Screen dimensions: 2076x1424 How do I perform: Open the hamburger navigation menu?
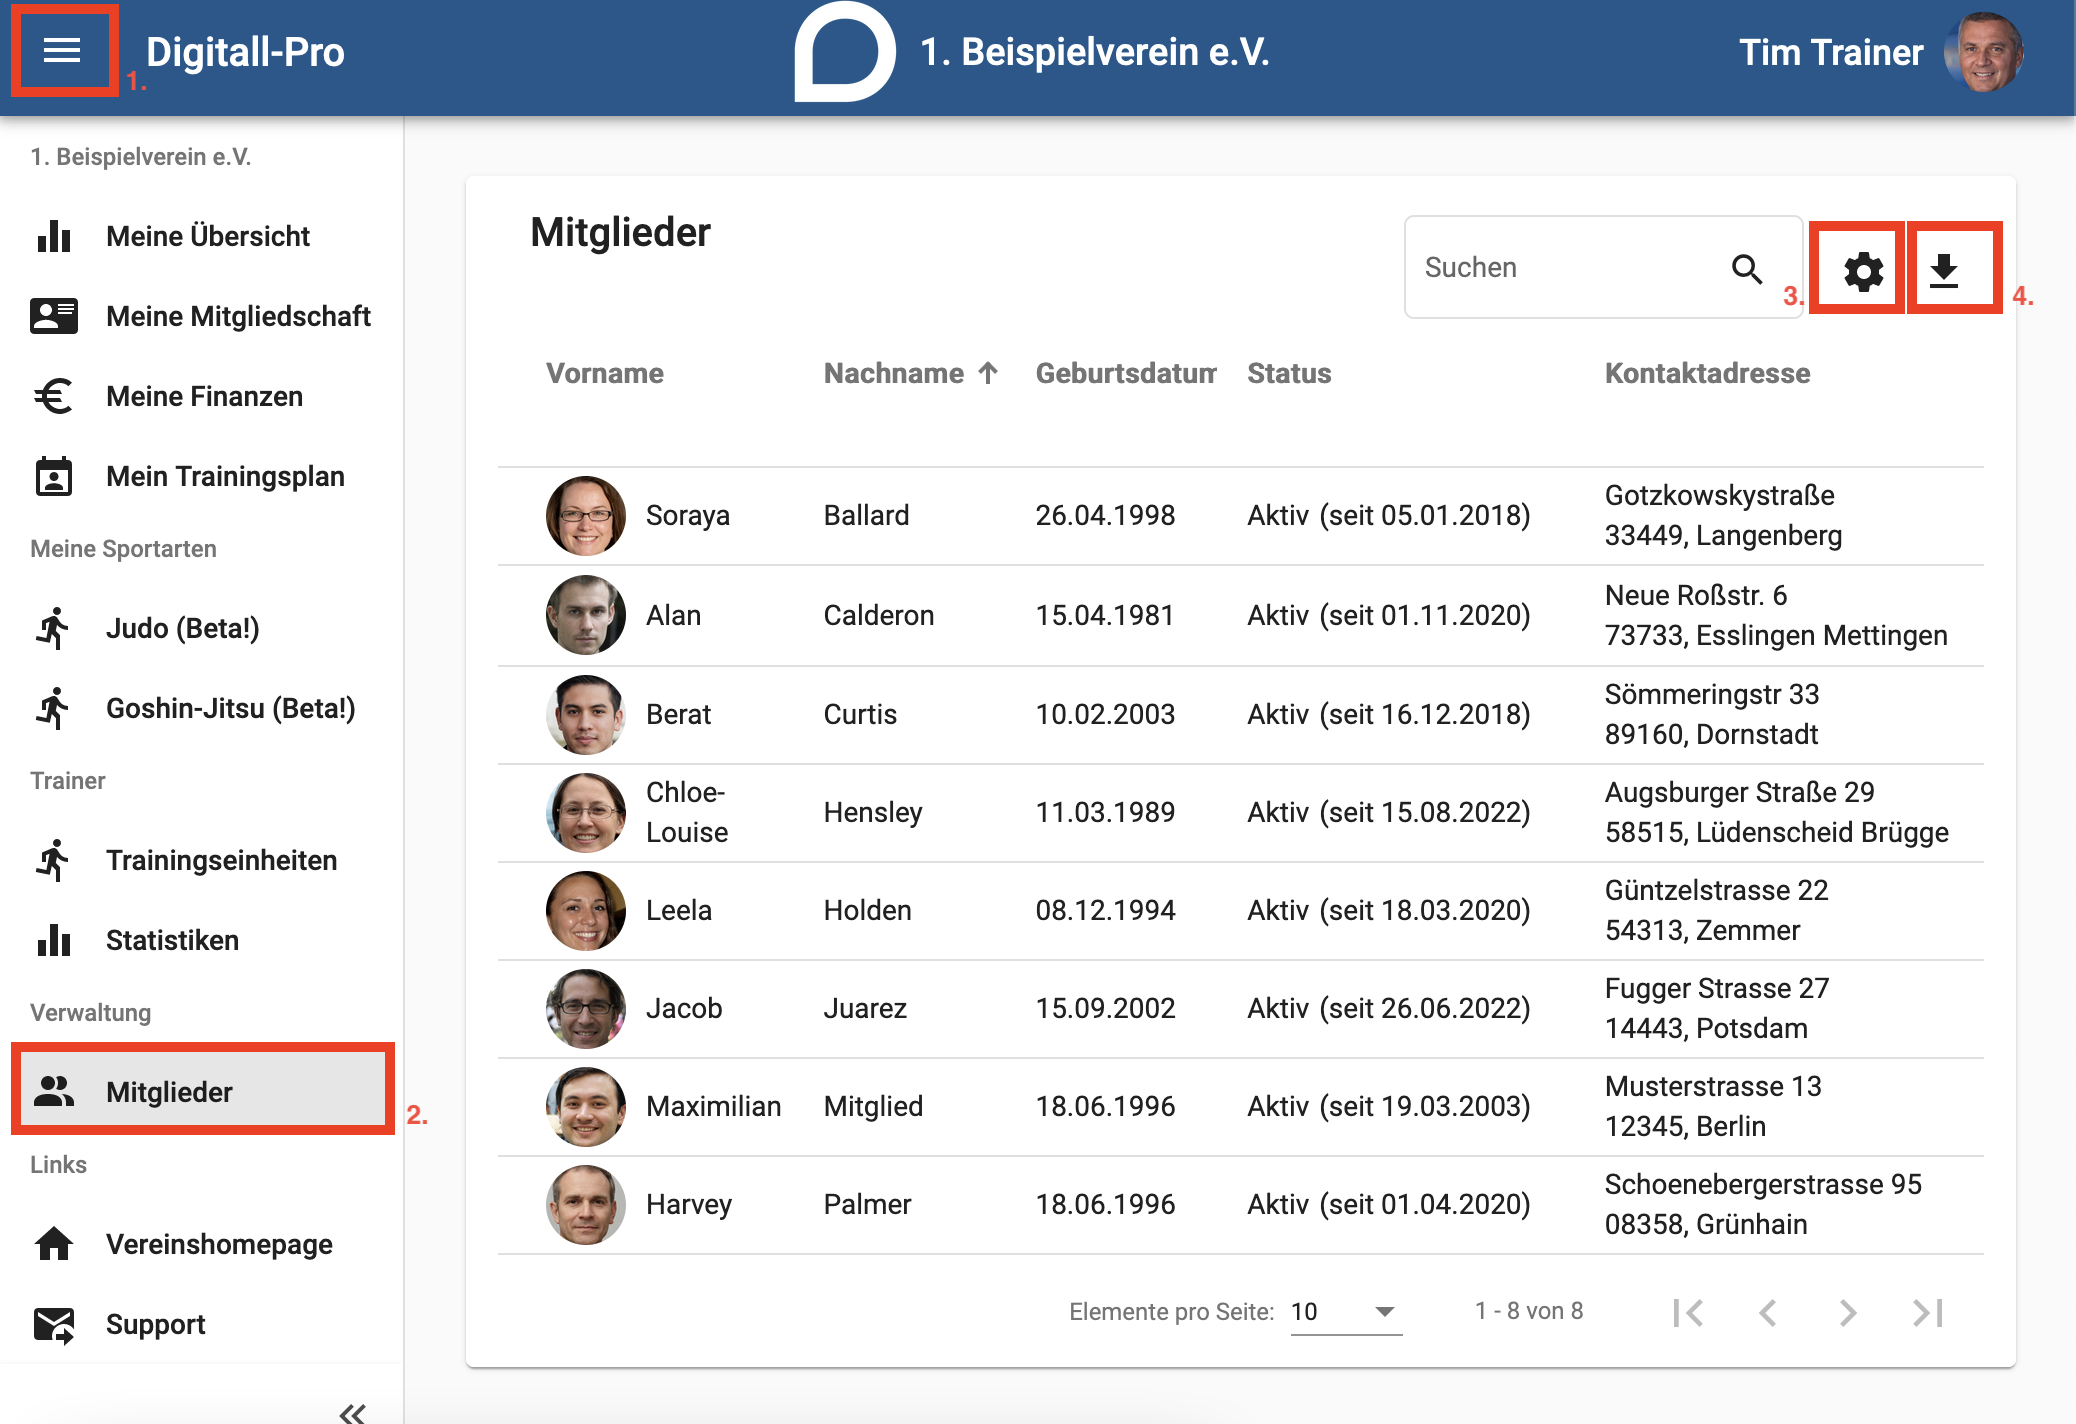pyautogui.click(x=62, y=51)
